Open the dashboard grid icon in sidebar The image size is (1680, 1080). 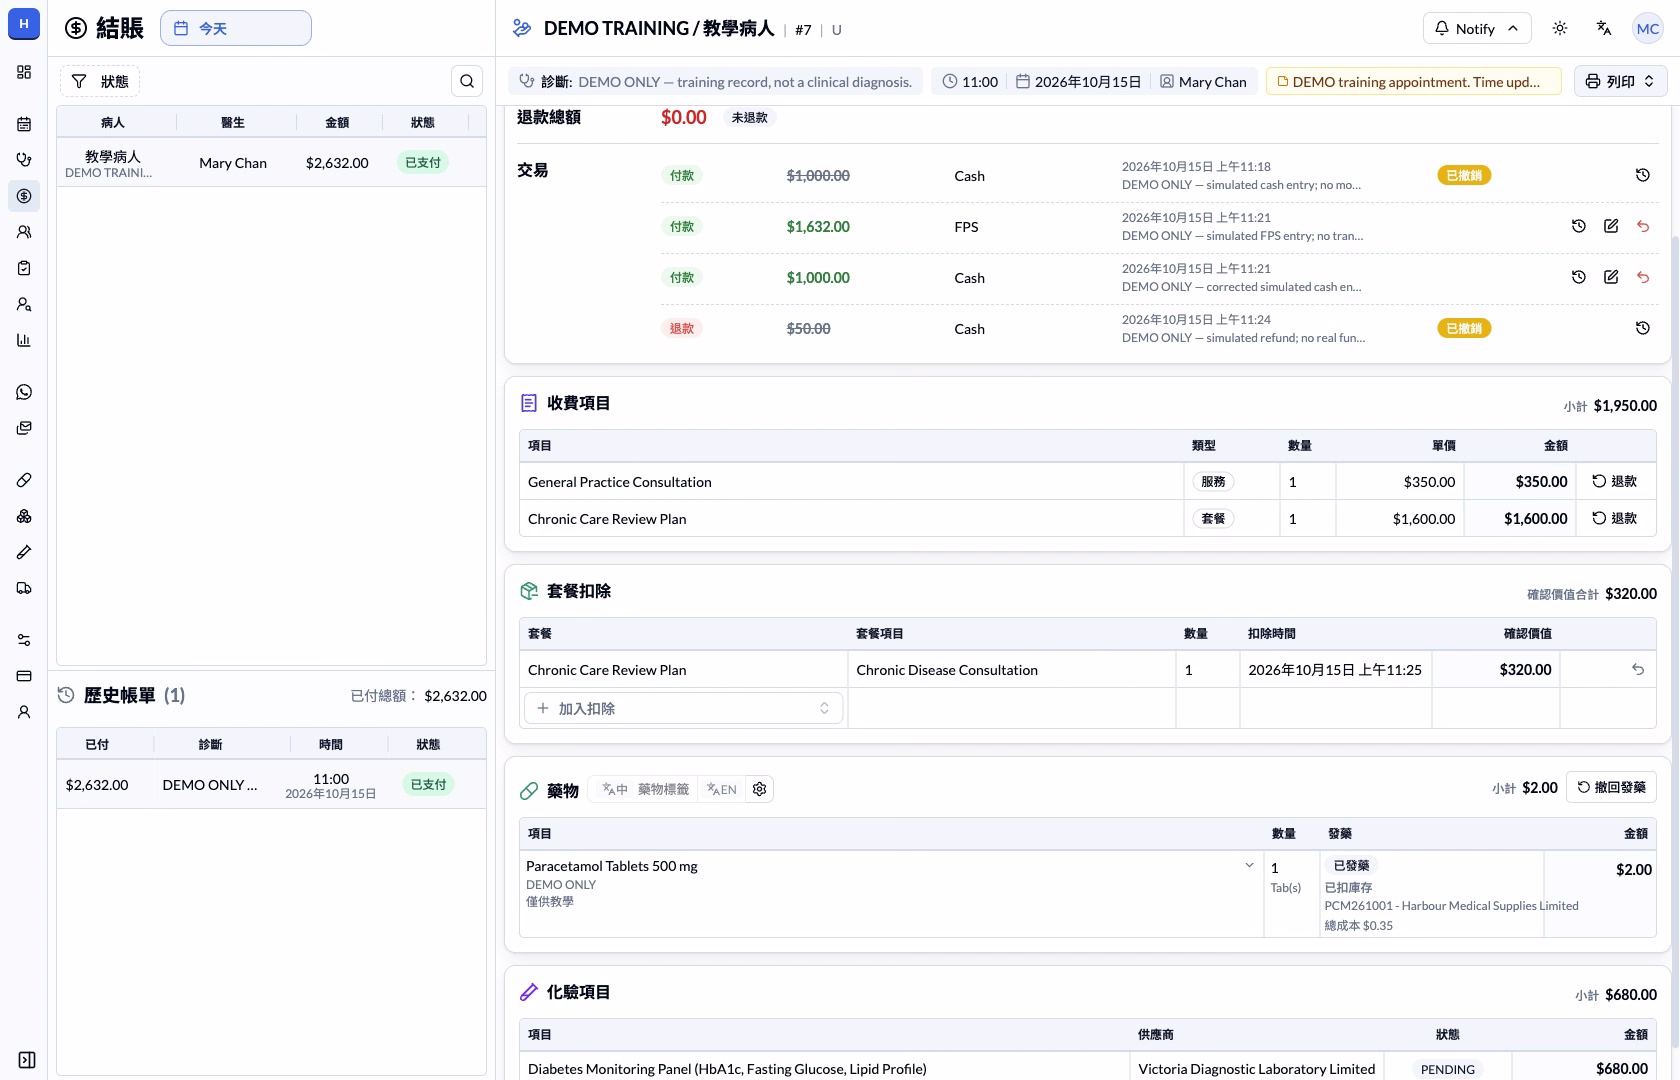coord(24,72)
